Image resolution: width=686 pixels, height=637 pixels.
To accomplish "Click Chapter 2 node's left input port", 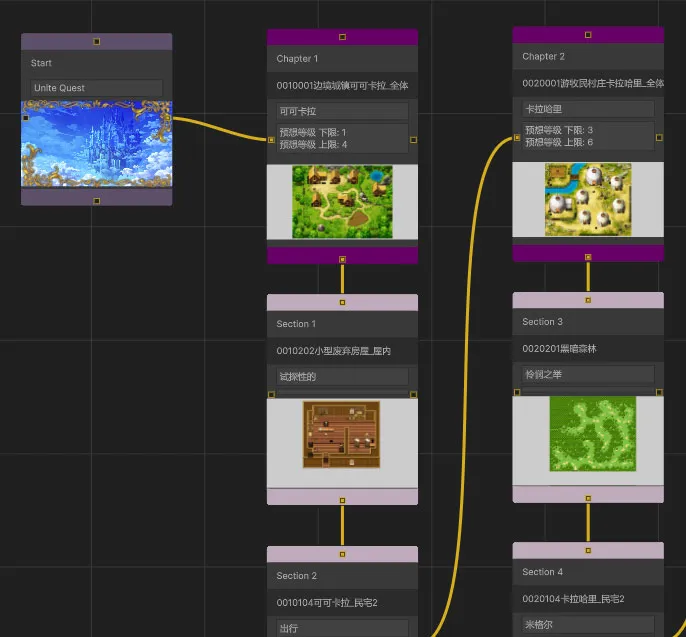I will (517, 138).
